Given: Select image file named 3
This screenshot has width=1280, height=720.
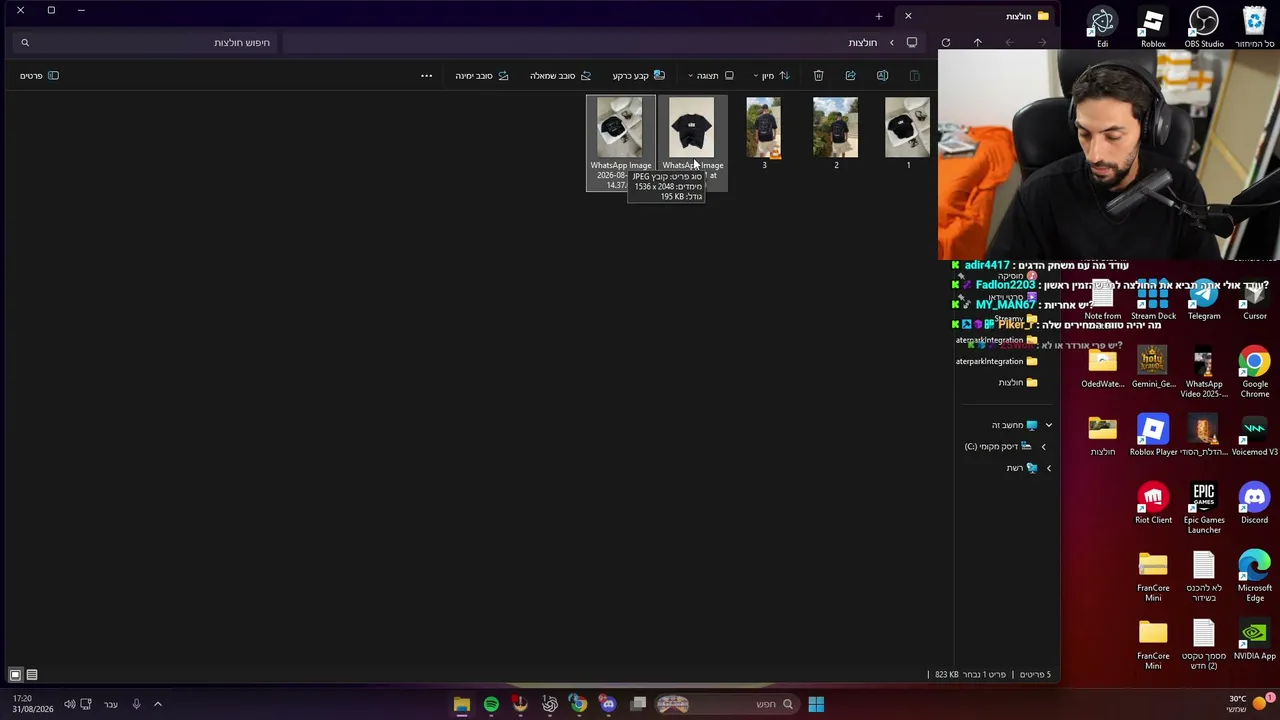Looking at the screenshot, I should click(764, 134).
